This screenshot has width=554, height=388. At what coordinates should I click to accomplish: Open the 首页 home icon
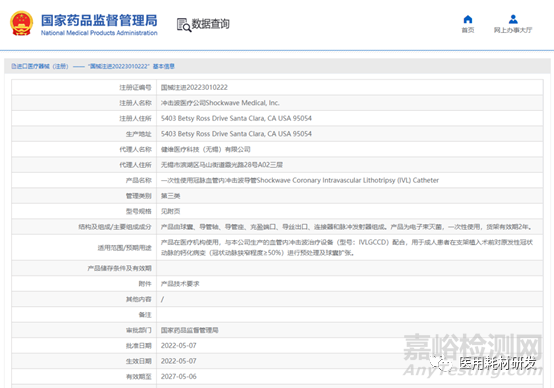point(468,19)
